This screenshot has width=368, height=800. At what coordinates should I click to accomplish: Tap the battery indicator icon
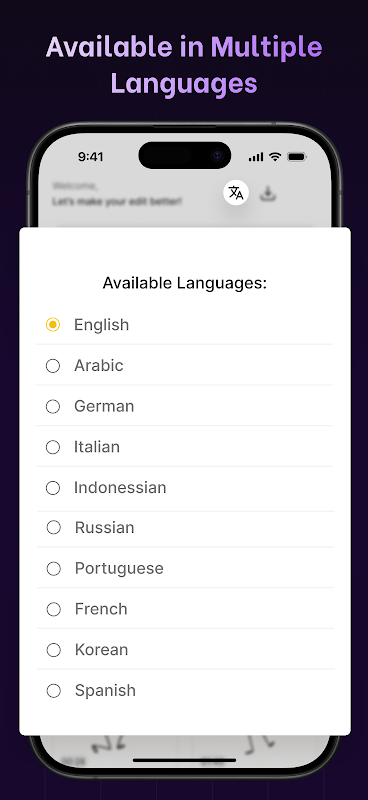point(297,157)
